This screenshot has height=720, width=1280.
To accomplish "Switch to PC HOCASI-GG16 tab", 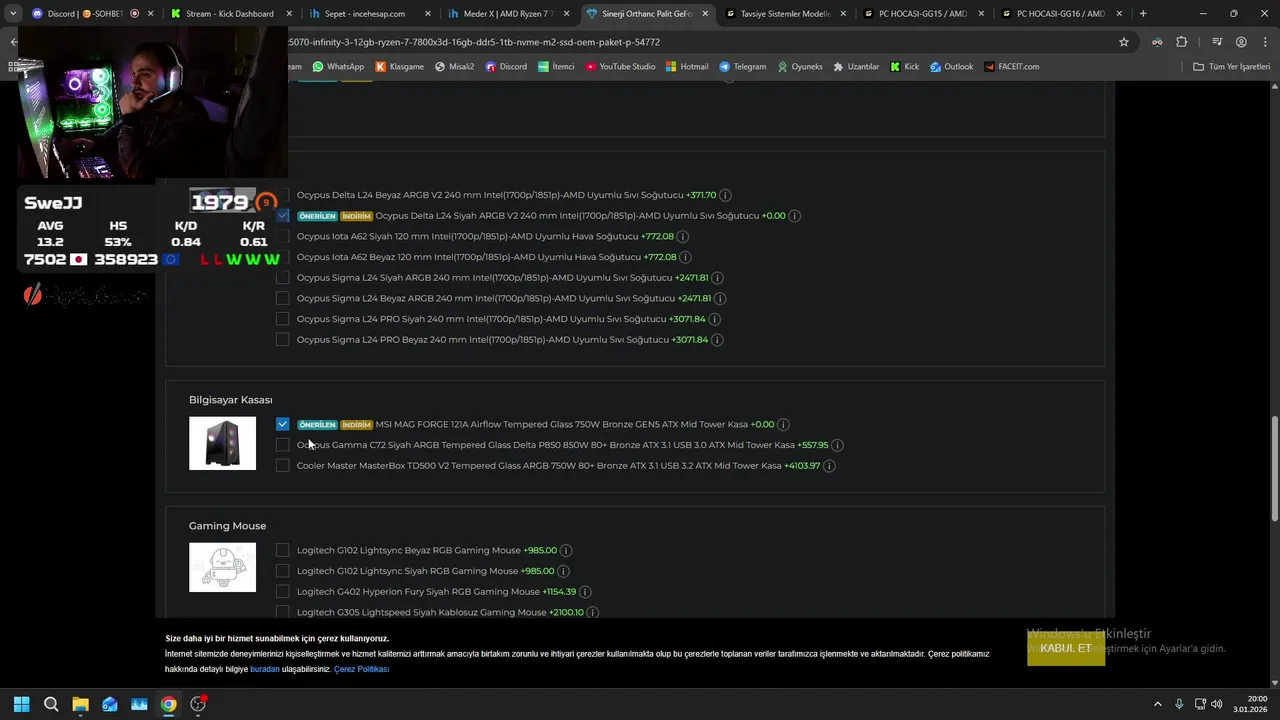I will point(1060,14).
